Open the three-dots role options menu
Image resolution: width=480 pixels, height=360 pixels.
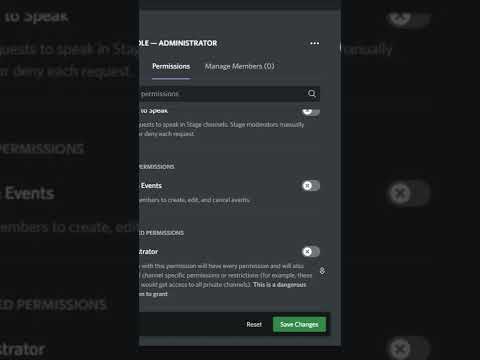pyautogui.click(x=314, y=43)
